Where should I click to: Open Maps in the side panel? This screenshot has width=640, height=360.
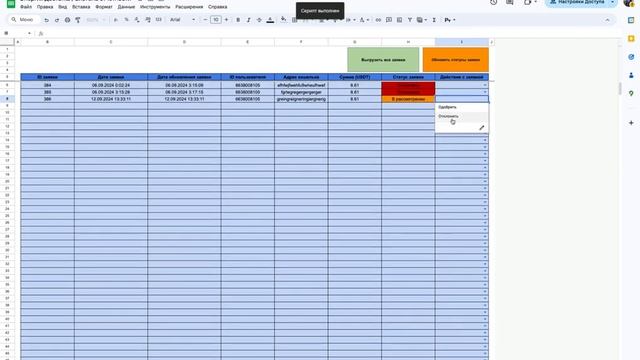point(631,93)
